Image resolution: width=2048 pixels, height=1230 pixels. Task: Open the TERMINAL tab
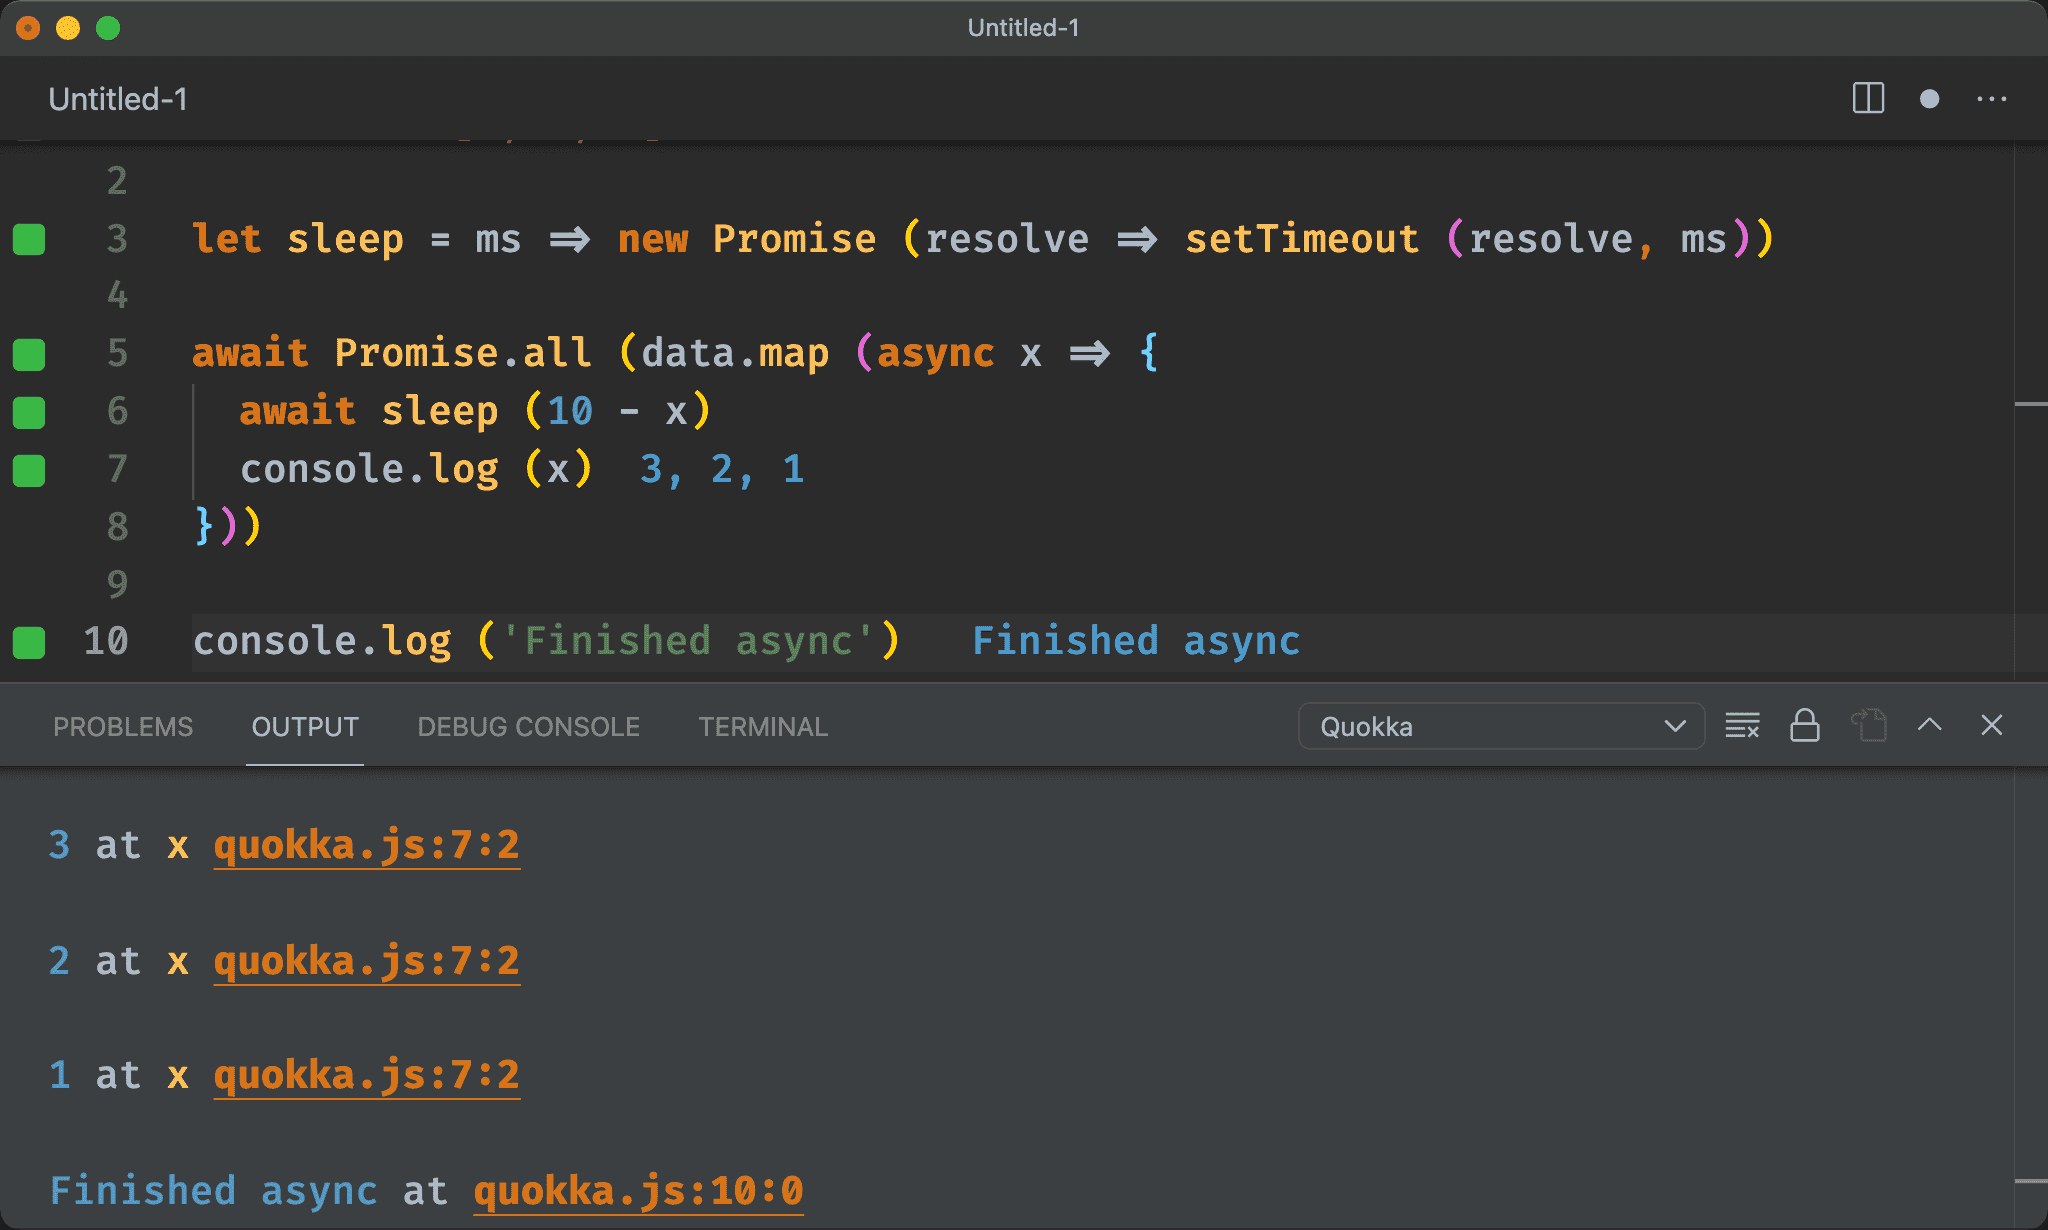(x=762, y=727)
